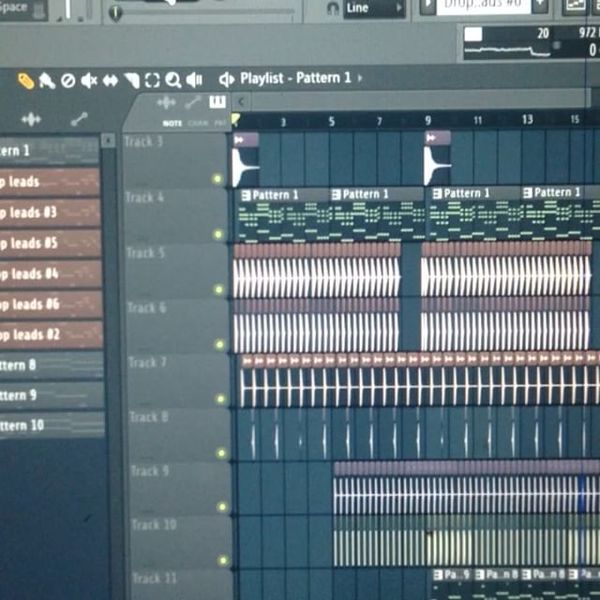Image resolution: width=600 pixels, height=600 pixels.
Task: Select 'ttern 10' in picker
Action: [x=52, y=425]
